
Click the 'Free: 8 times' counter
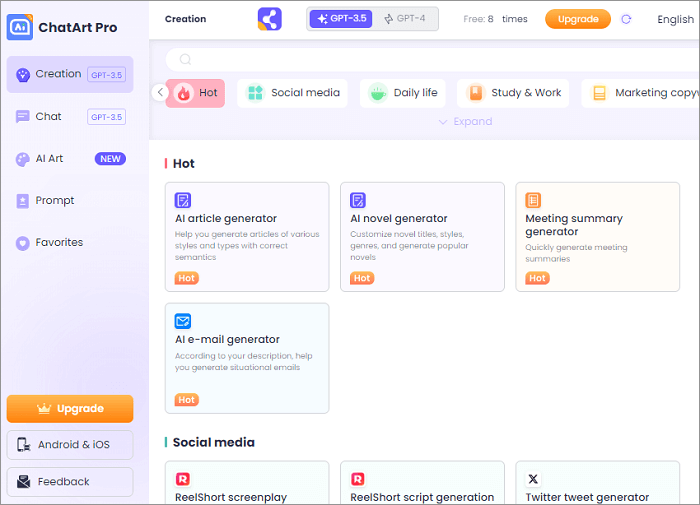point(495,19)
